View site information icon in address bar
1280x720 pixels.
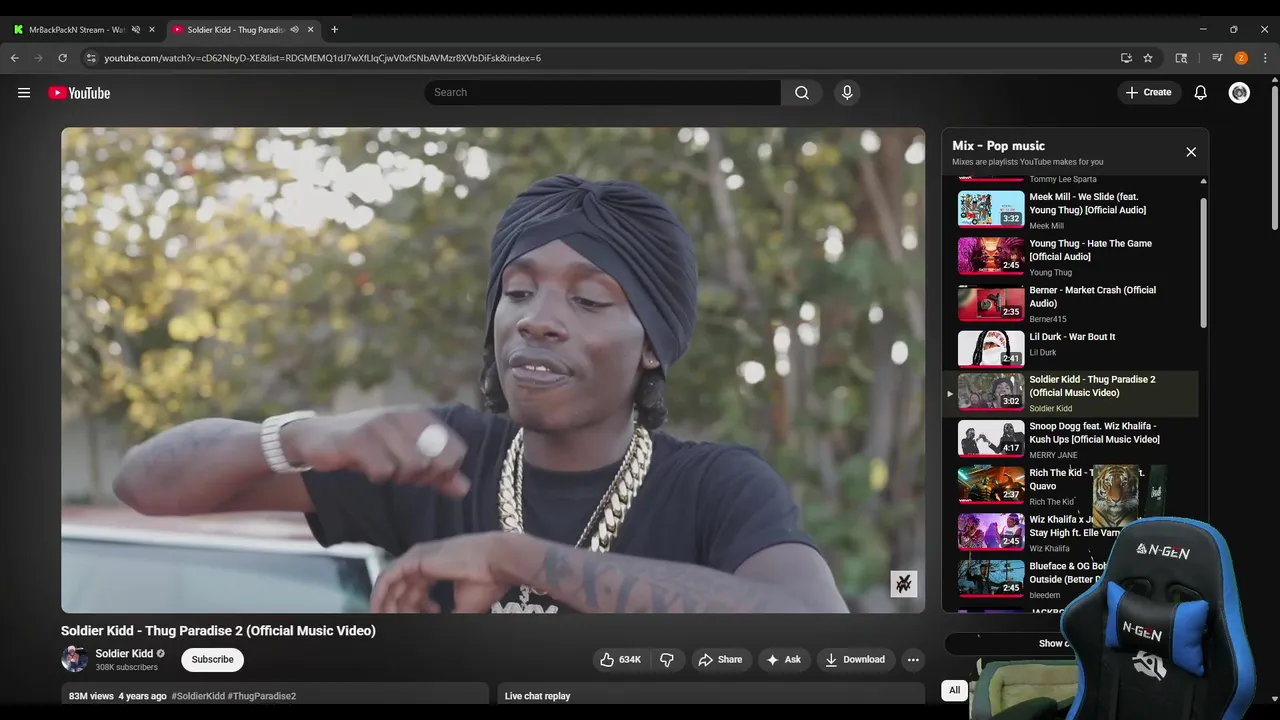coord(91,58)
